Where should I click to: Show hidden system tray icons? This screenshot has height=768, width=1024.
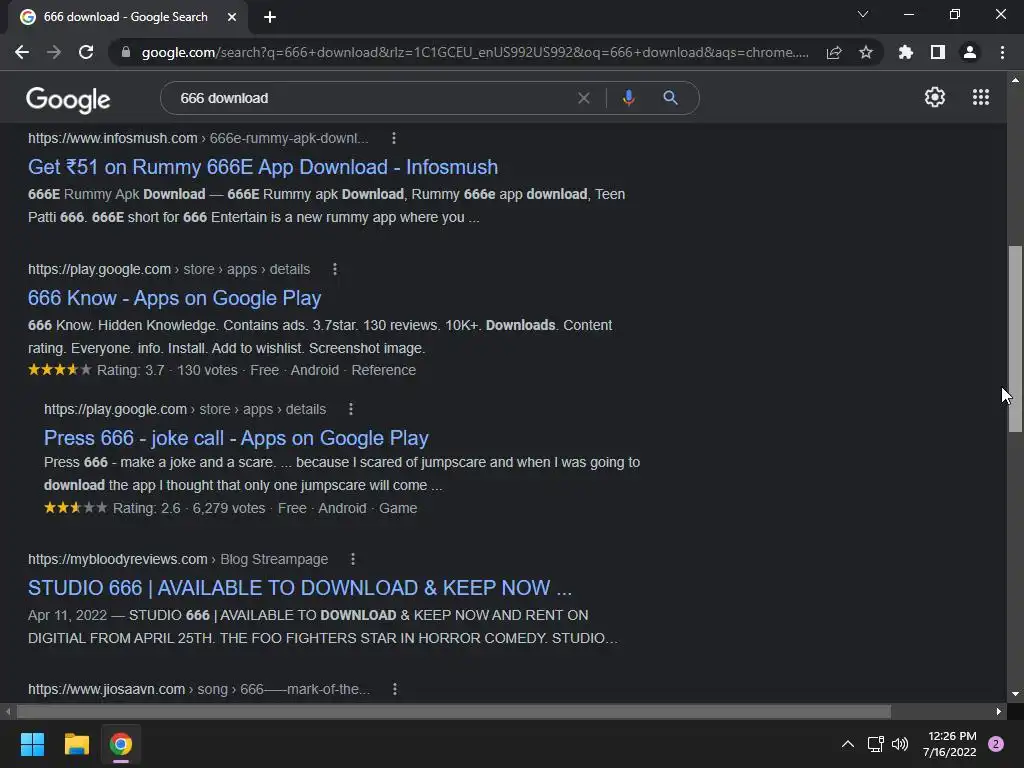(848, 744)
